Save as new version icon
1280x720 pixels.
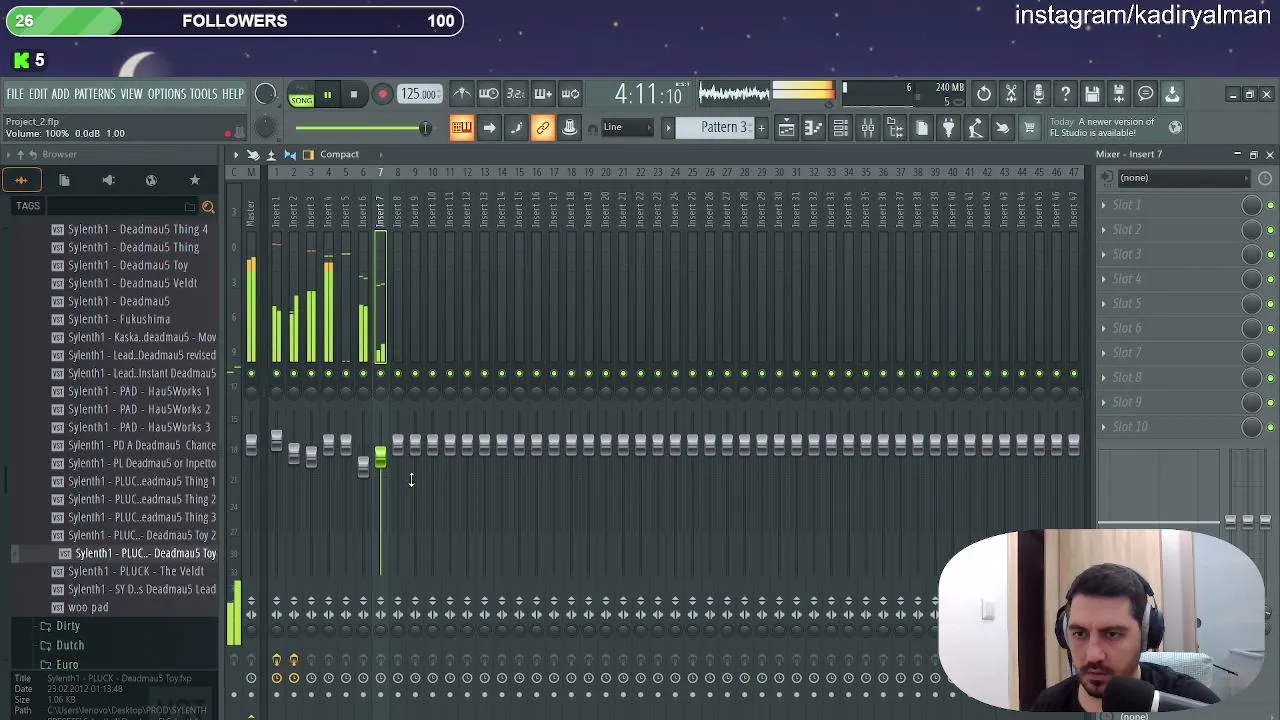coord(1119,94)
